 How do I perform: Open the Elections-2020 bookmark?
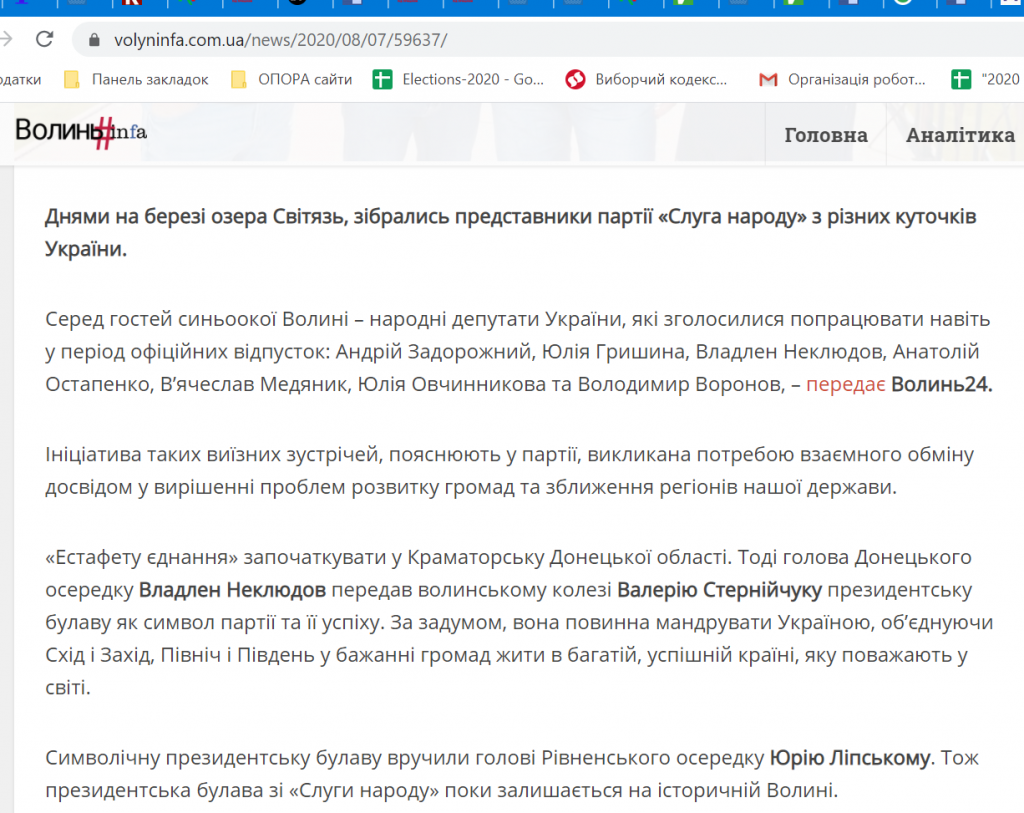point(458,79)
